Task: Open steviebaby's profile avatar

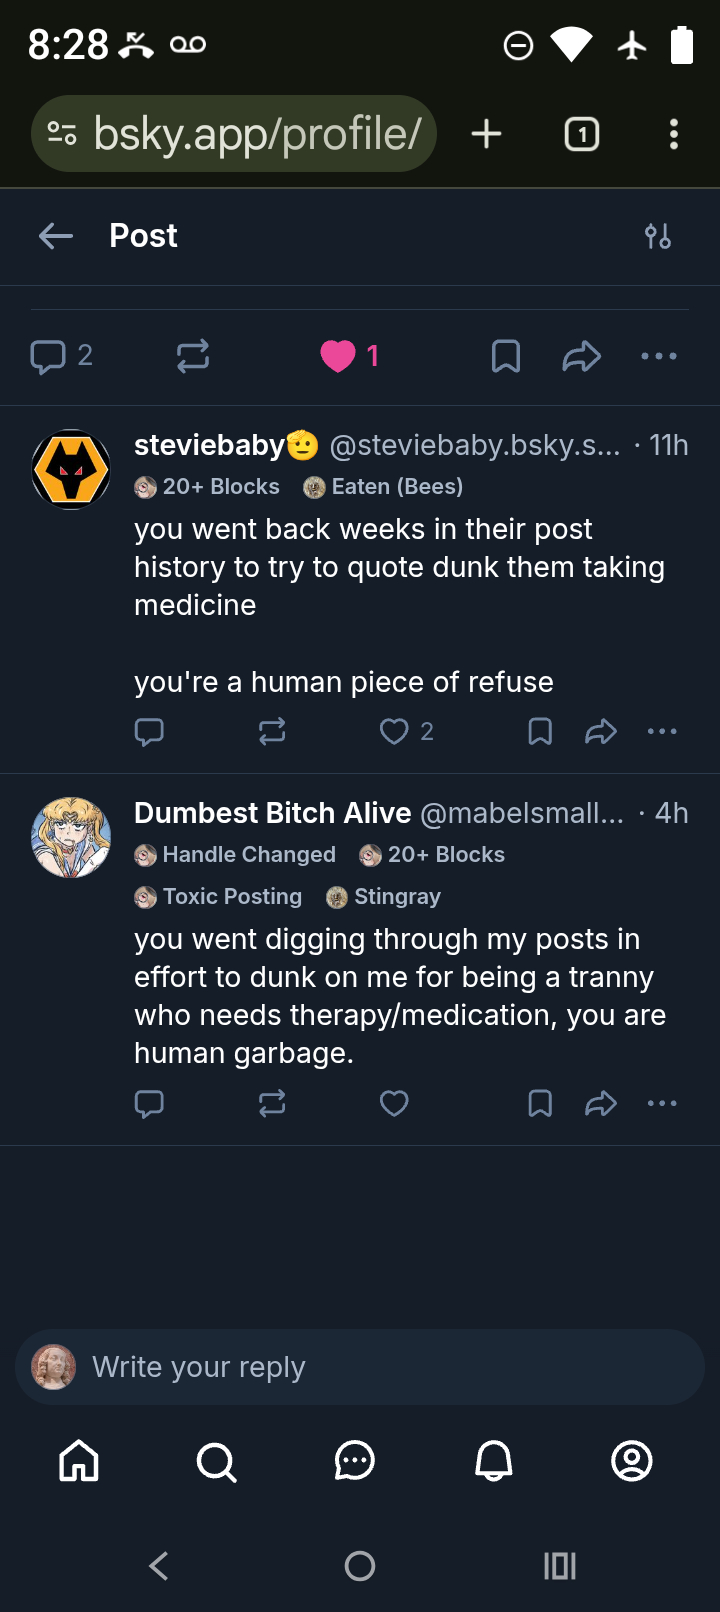Action: 71,469
